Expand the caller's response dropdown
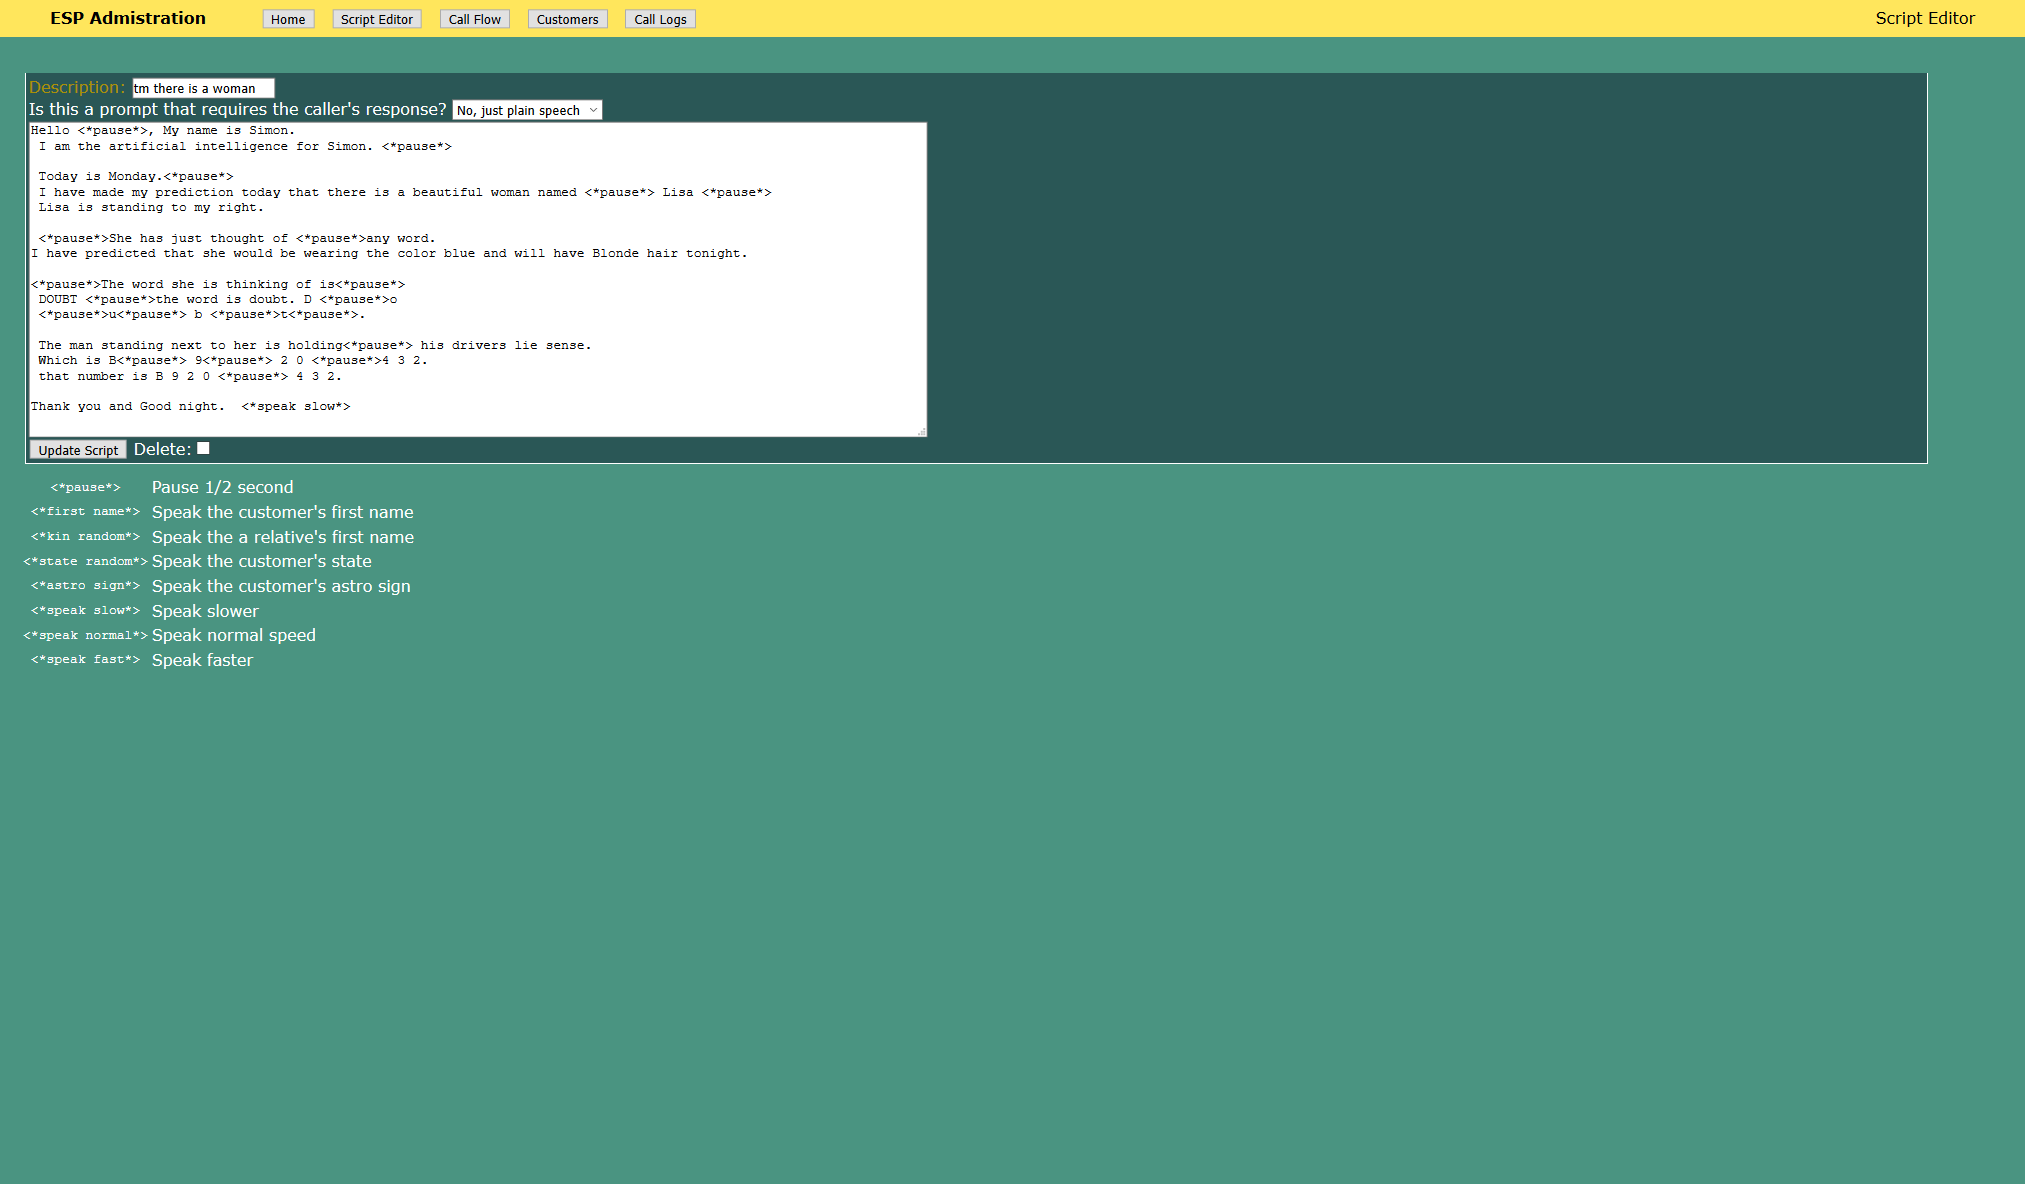The width and height of the screenshot is (2025, 1184). 527,110
